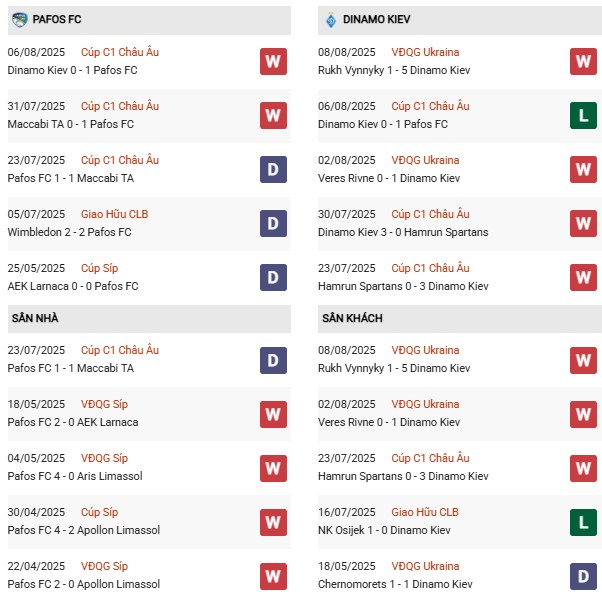Select the SÂN KHÁCH section header
Image resolution: width=602 pixels, height=599 pixels.
[352, 318]
